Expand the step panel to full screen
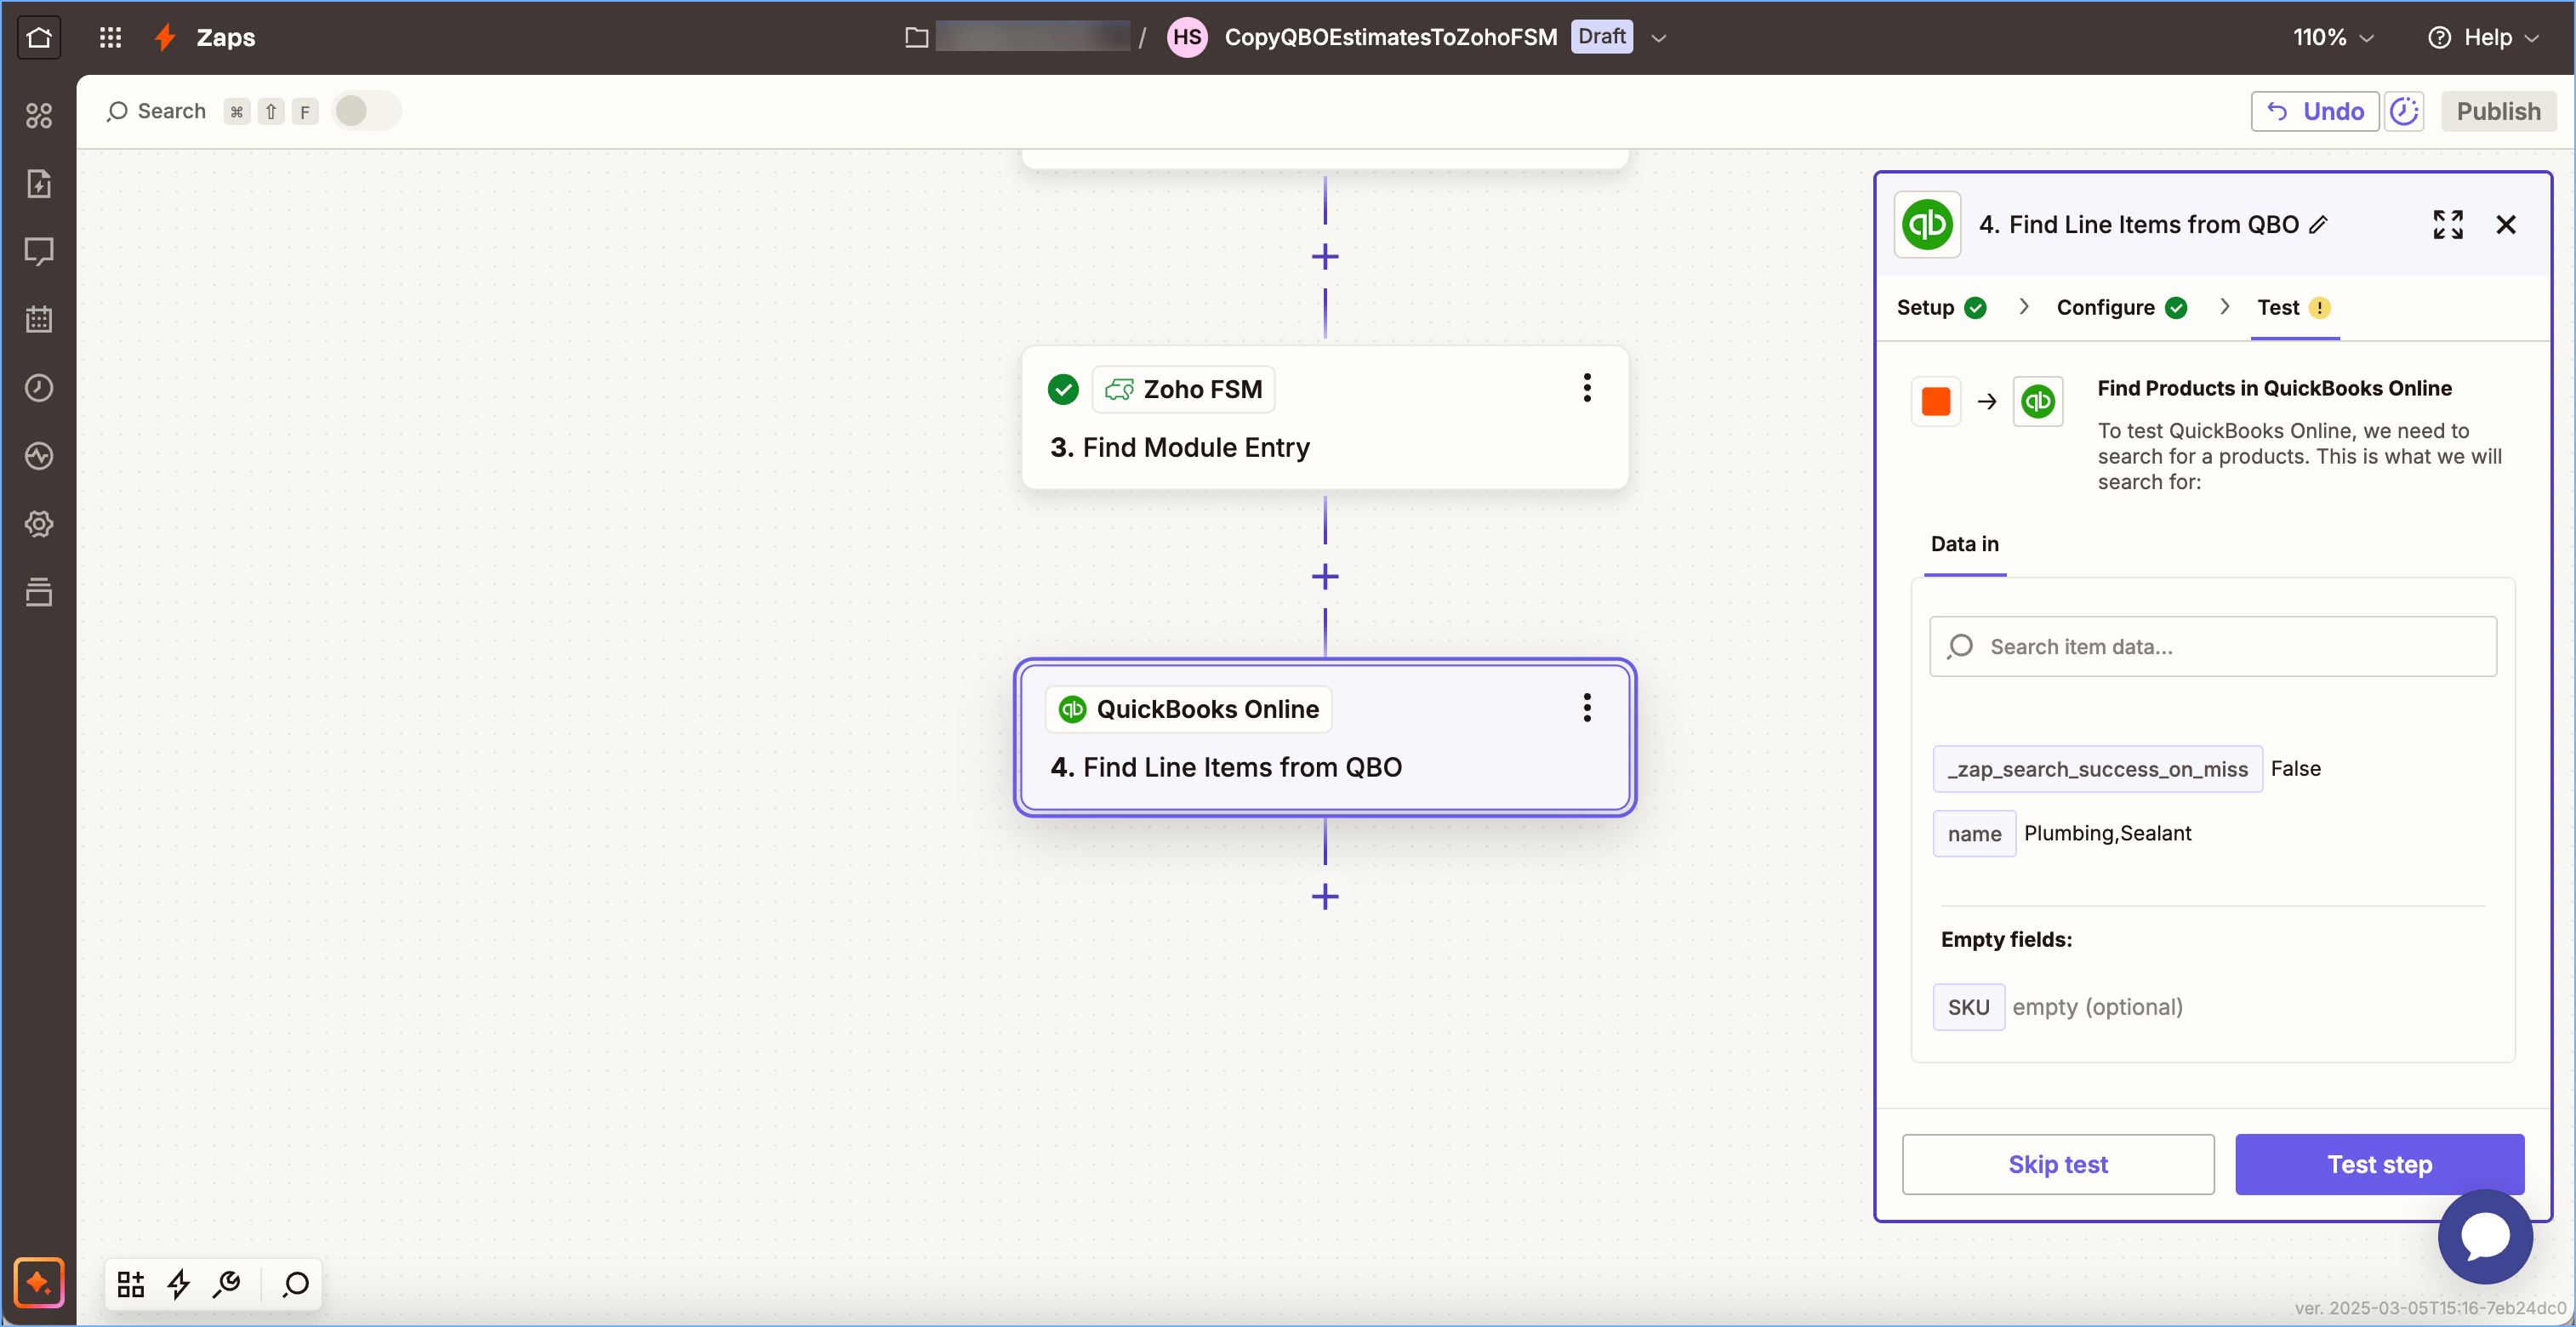This screenshot has width=2576, height=1327. coord(2447,224)
